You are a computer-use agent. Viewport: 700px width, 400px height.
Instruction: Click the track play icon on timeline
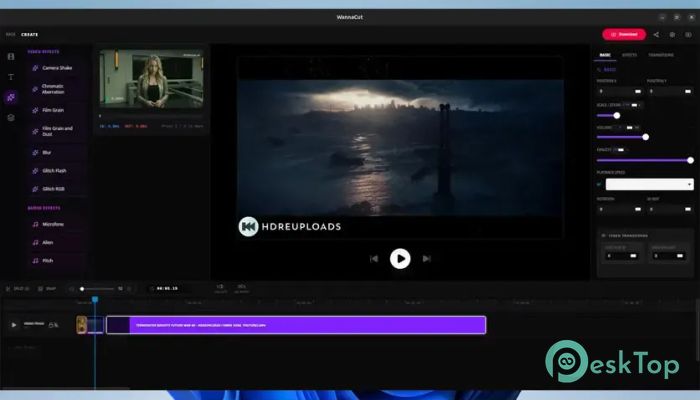click(x=14, y=325)
